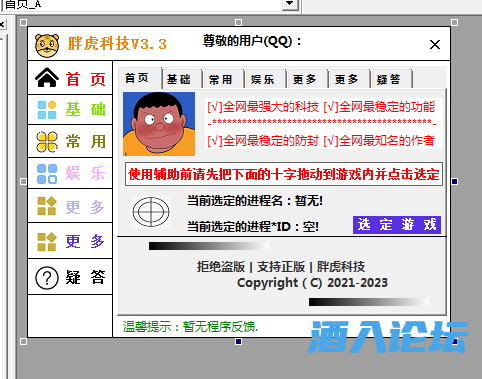Image resolution: width=482 pixels, height=379 pixels.
Task: Click 拒绝盗版 | 支持正版 | 胖虎科技 text
Action: (x=281, y=267)
